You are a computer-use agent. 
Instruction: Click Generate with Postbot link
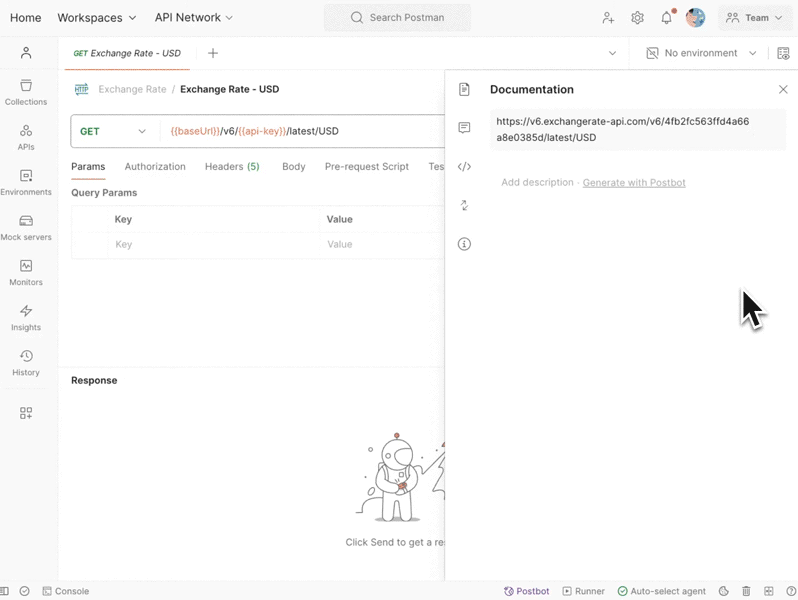tap(634, 183)
